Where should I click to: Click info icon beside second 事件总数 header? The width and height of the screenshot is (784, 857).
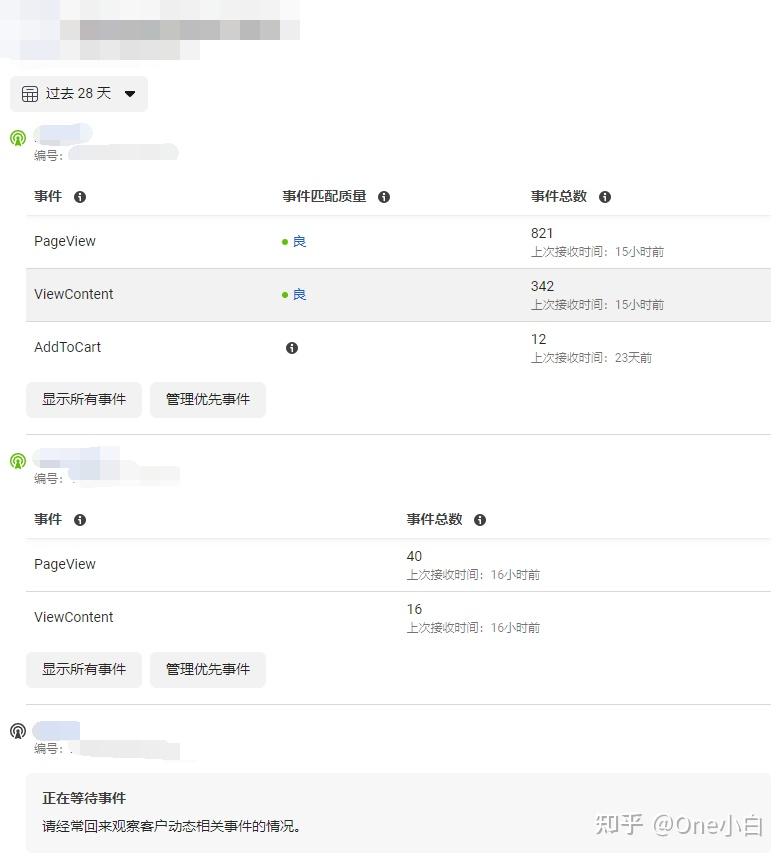coord(480,520)
